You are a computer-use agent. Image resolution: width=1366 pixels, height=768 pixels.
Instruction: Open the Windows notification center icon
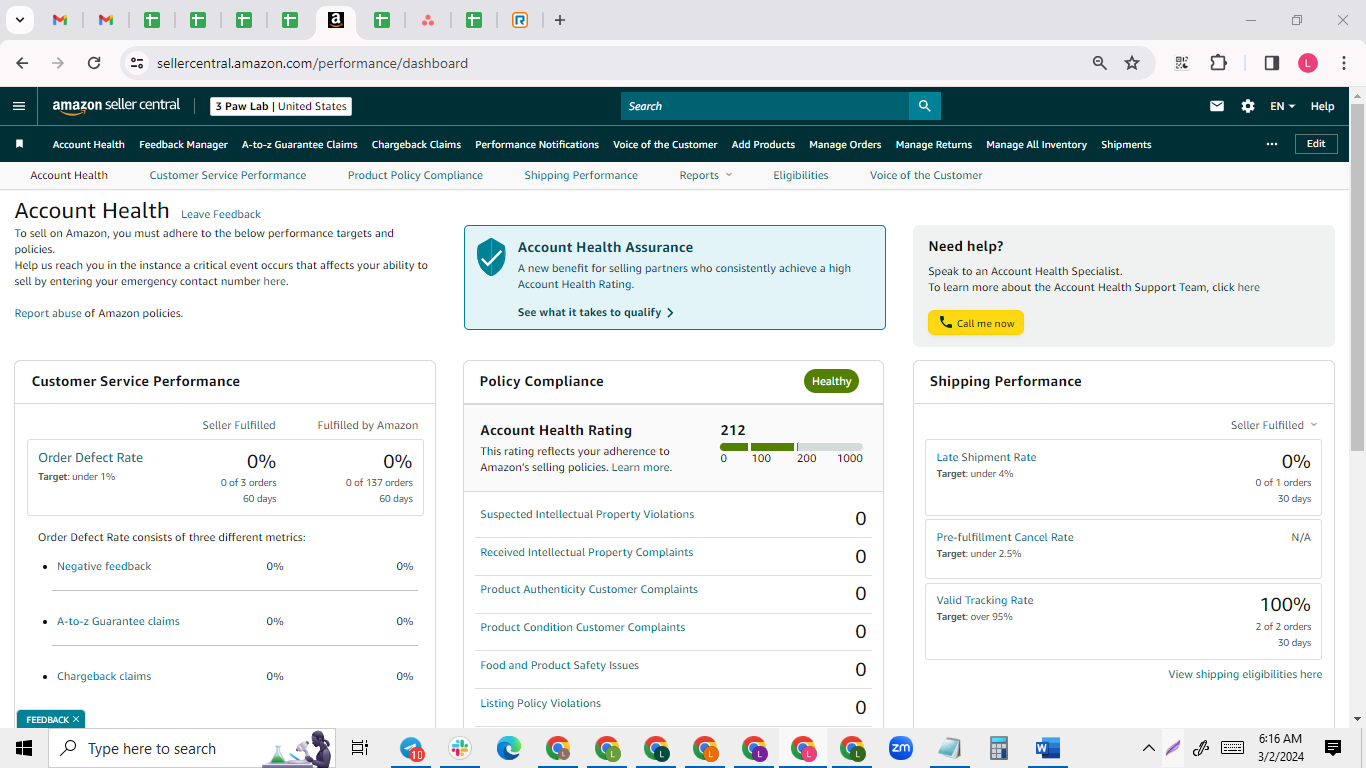(x=1333, y=748)
